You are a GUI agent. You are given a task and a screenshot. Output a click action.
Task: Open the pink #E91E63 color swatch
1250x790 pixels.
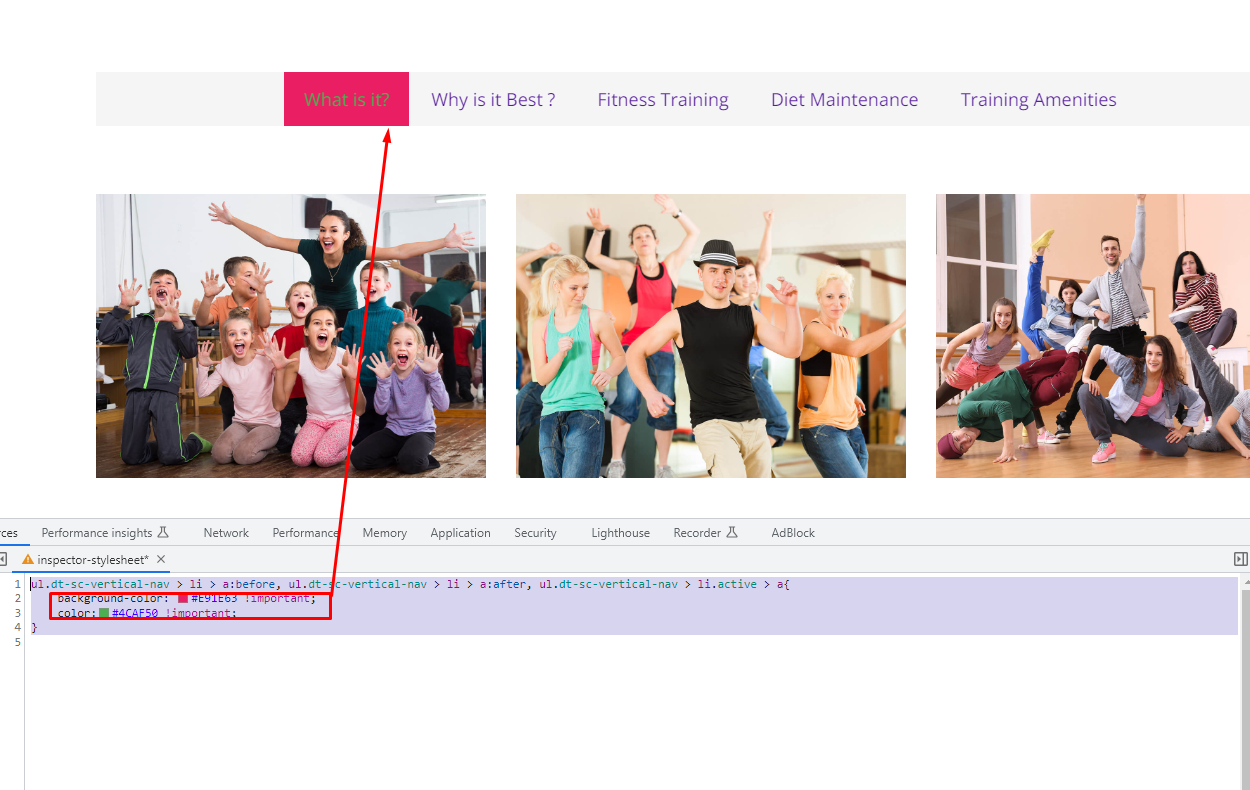[183, 598]
